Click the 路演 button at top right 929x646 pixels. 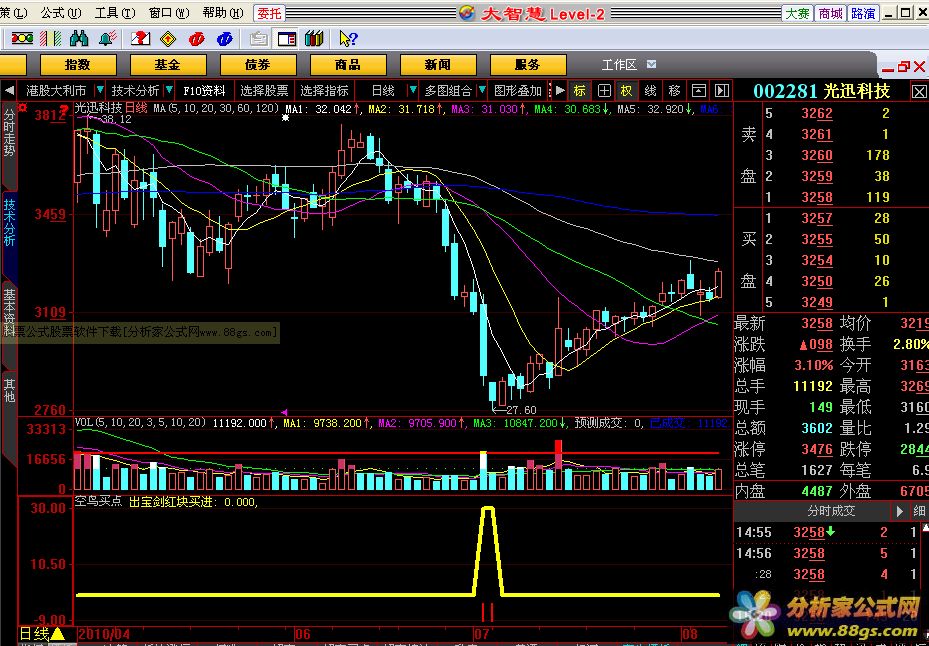coord(863,13)
